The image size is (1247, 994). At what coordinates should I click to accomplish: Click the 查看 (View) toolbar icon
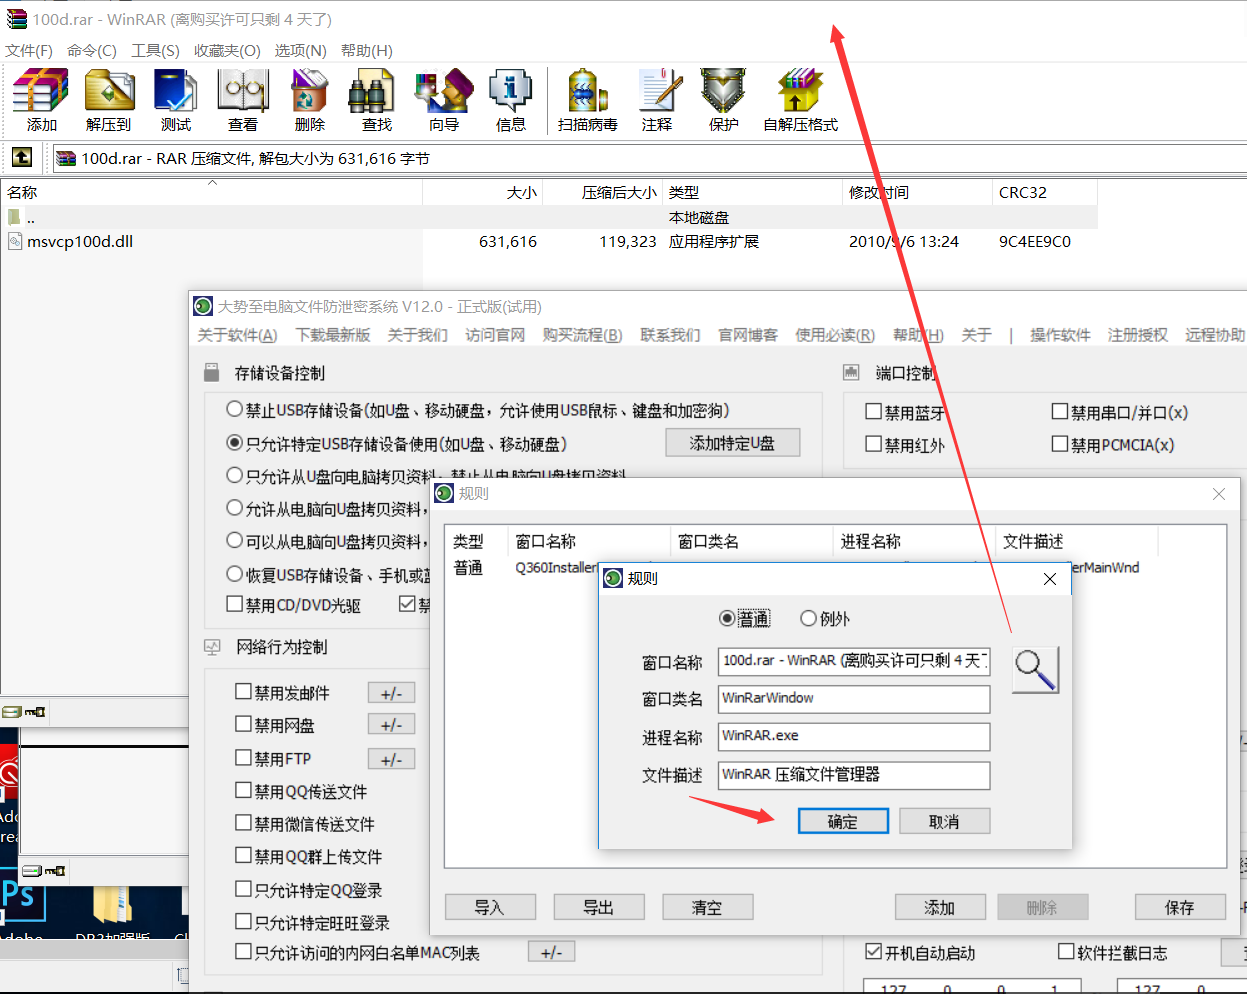point(242,99)
